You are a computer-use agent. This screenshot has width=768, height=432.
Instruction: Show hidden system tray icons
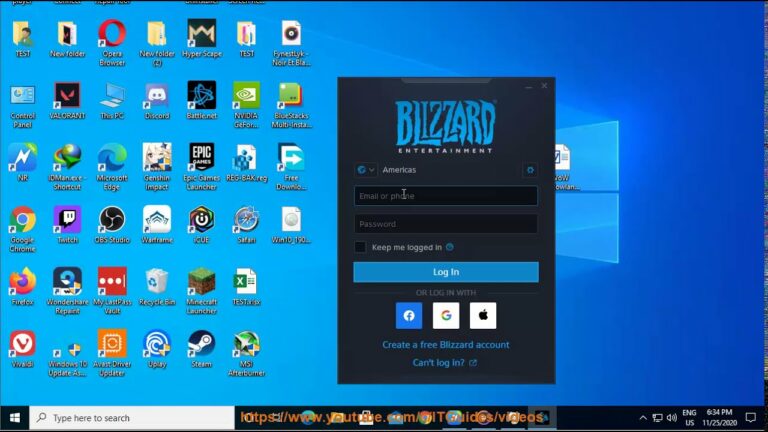(x=643, y=418)
